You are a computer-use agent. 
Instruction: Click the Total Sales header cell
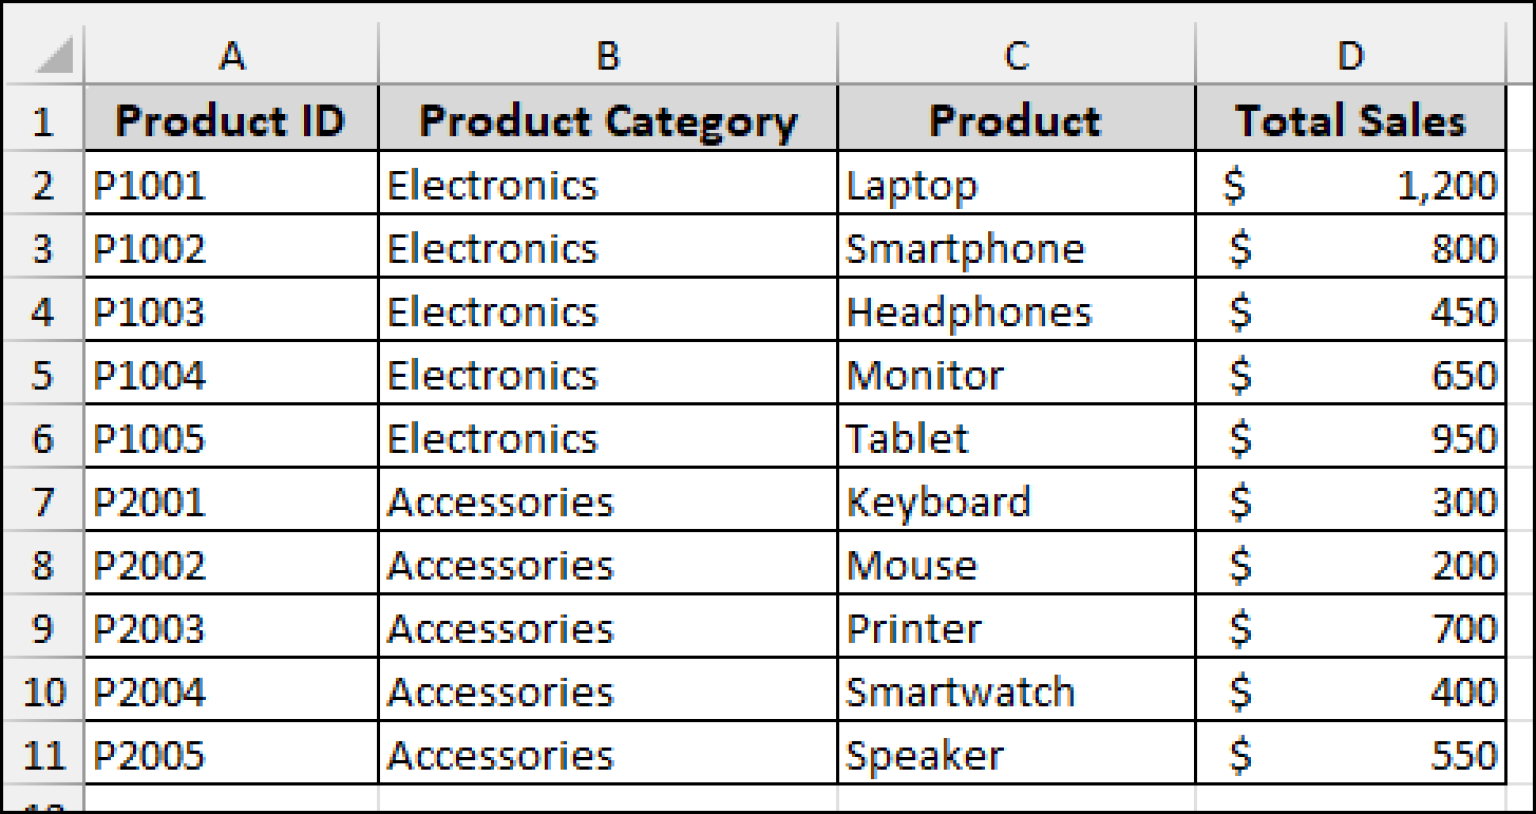pyautogui.click(x=1351, y=120)
